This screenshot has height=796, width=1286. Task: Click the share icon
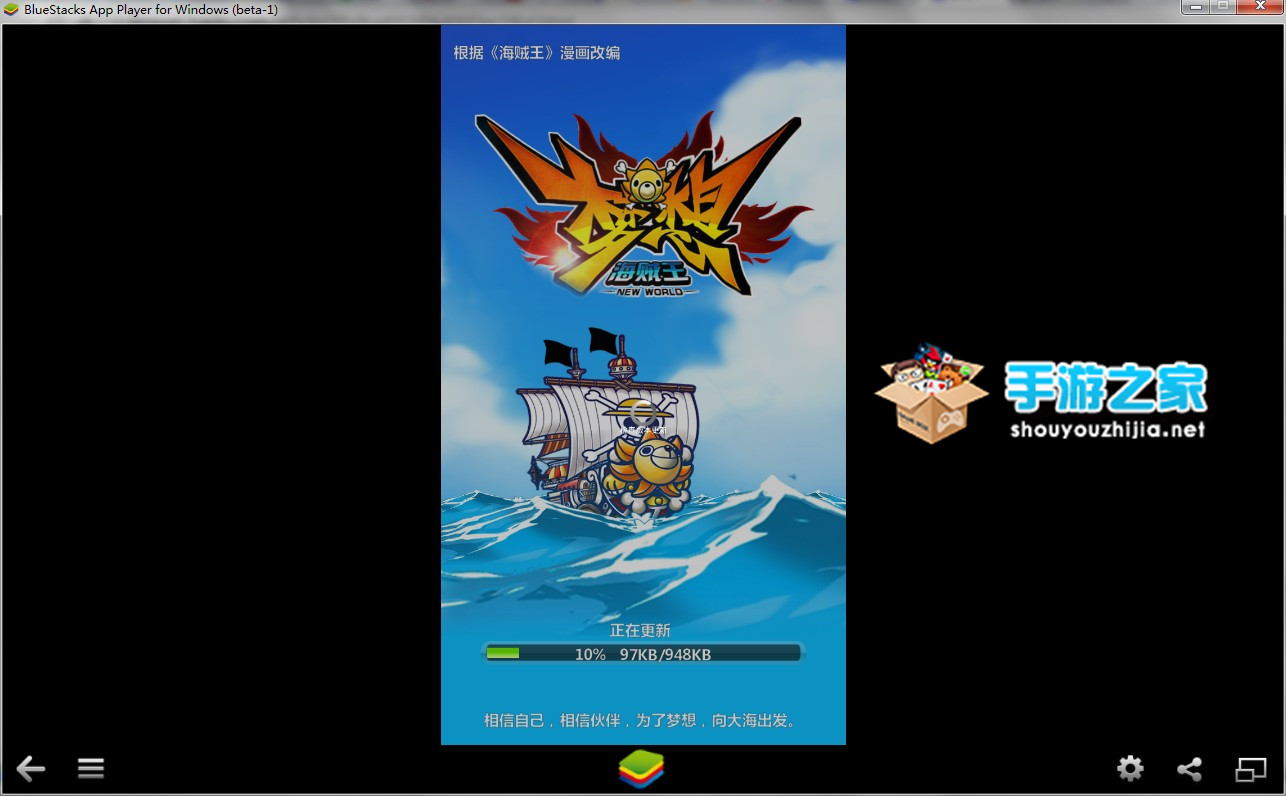tap(1189, 768)
